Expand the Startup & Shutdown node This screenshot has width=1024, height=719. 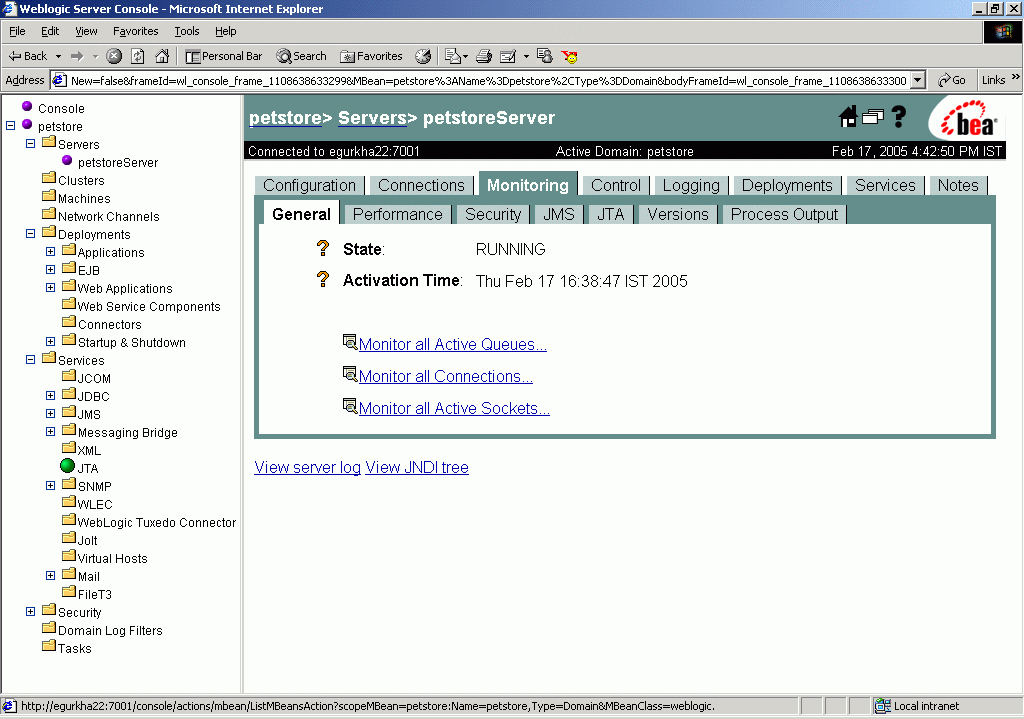click(50, 342)
